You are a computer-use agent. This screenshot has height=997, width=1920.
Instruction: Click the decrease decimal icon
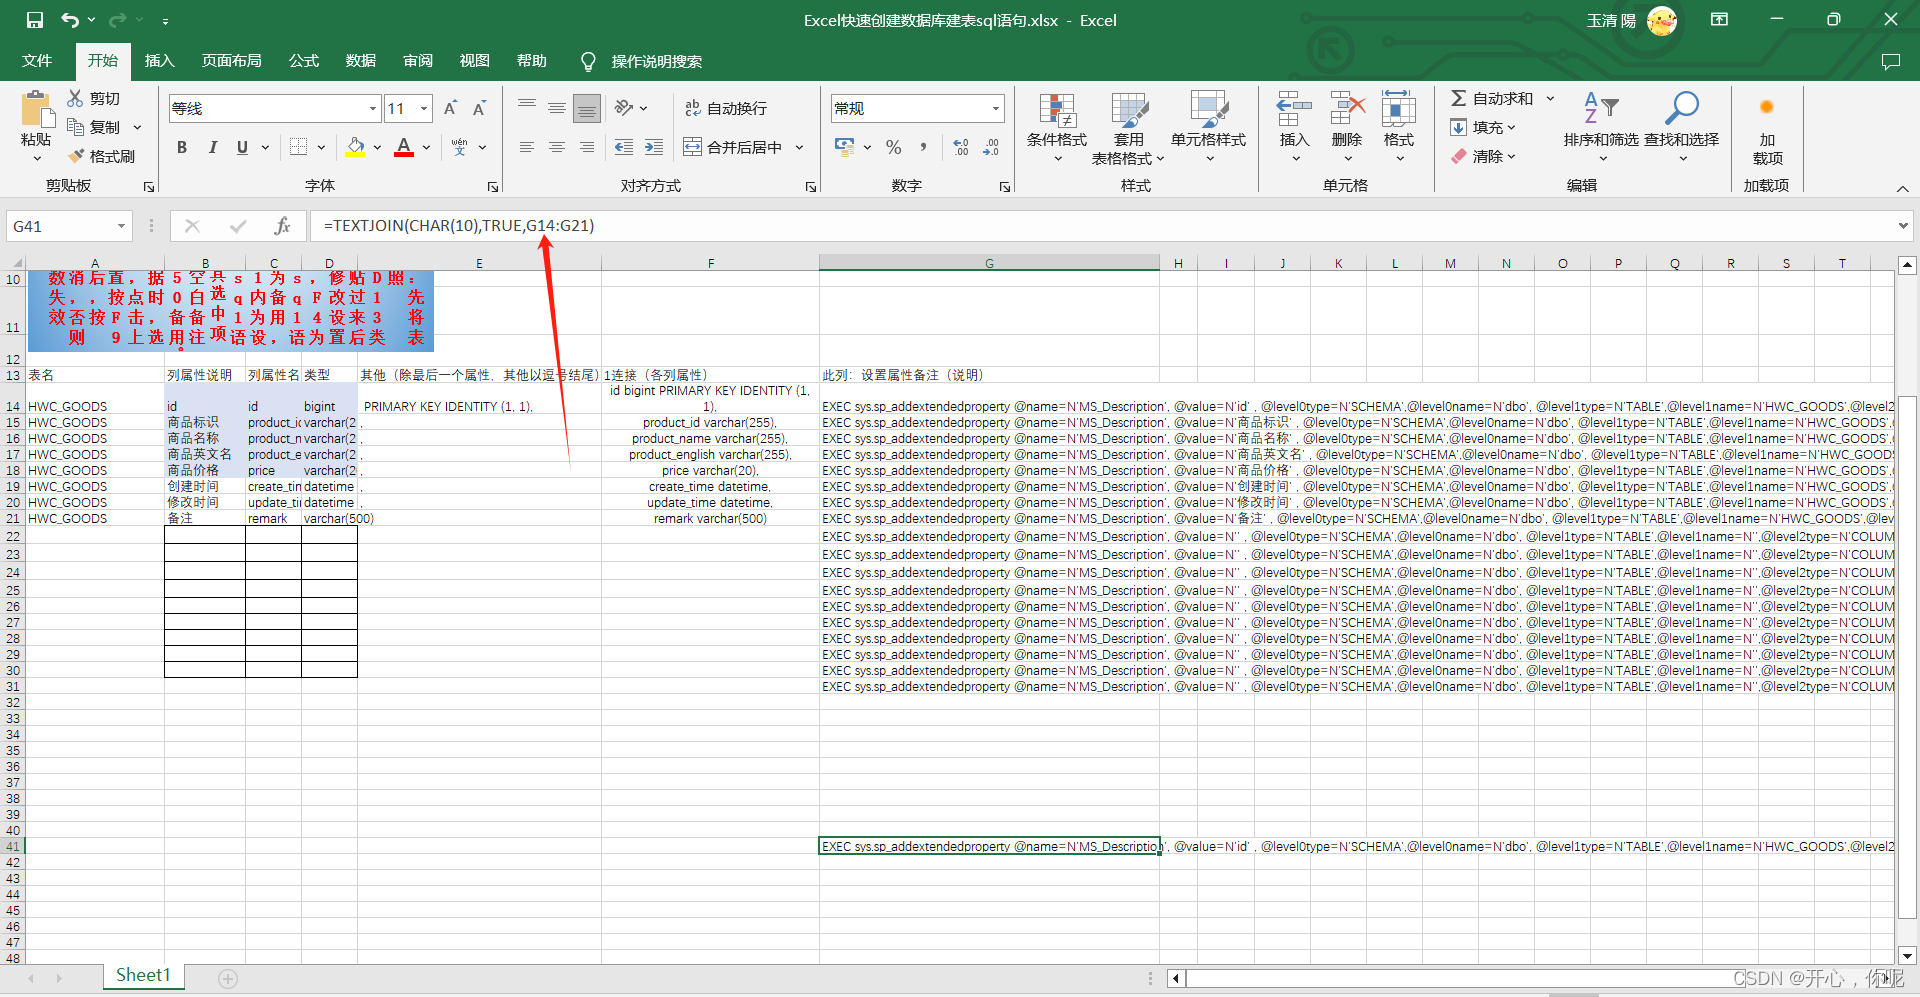pyautogui.click(x=991, y=147)
